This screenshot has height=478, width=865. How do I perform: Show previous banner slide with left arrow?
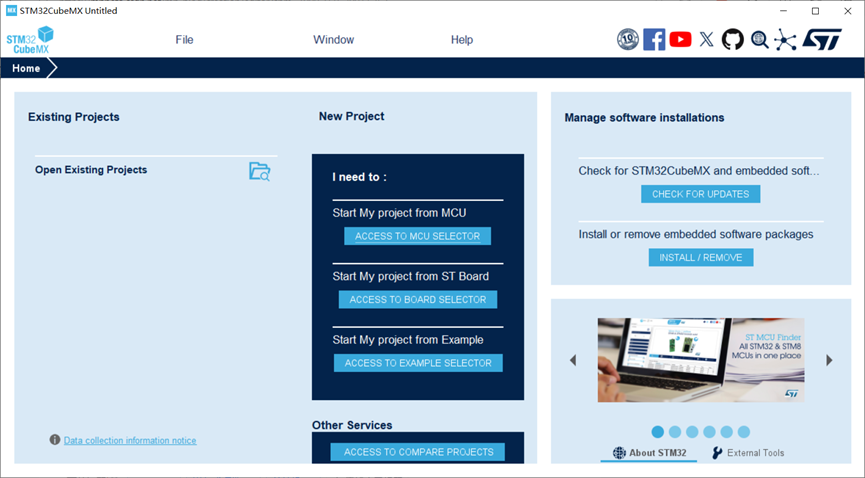pos(573,360)
